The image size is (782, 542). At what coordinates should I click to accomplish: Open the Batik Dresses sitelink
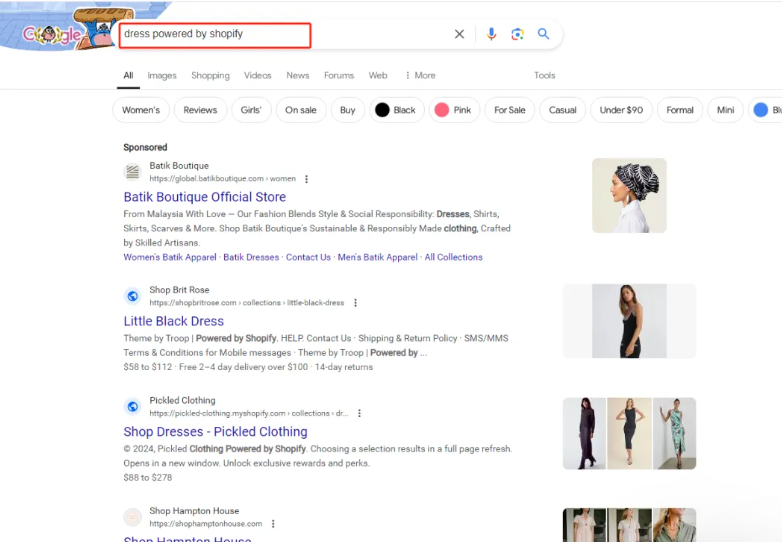coord(251,257)
